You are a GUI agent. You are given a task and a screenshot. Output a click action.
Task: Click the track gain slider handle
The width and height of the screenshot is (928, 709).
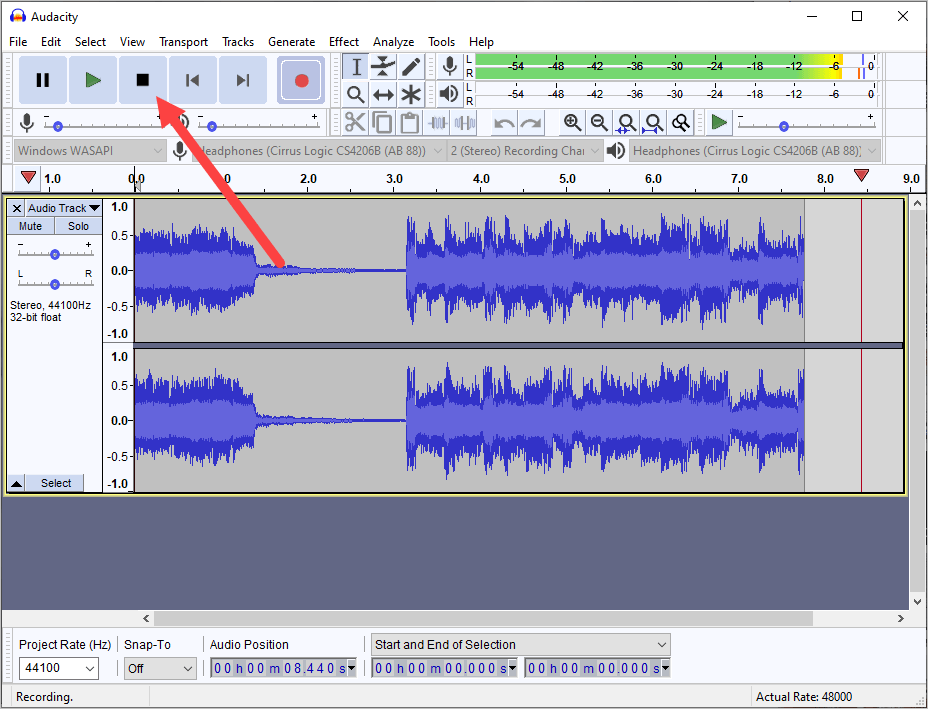[x=54, y=254]
